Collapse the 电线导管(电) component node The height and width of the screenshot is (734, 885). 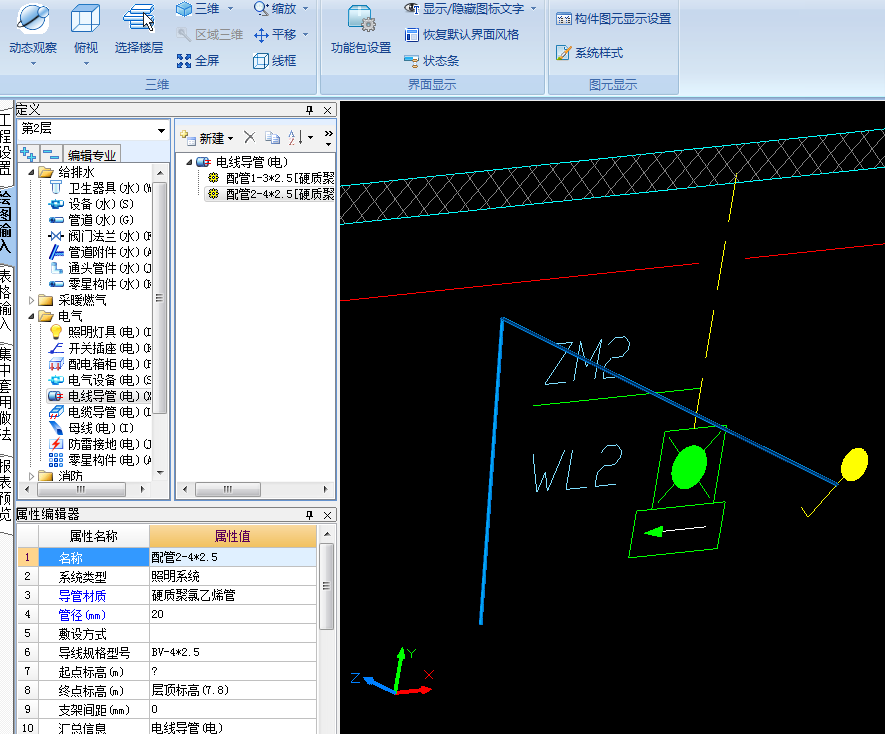(189, 163)
